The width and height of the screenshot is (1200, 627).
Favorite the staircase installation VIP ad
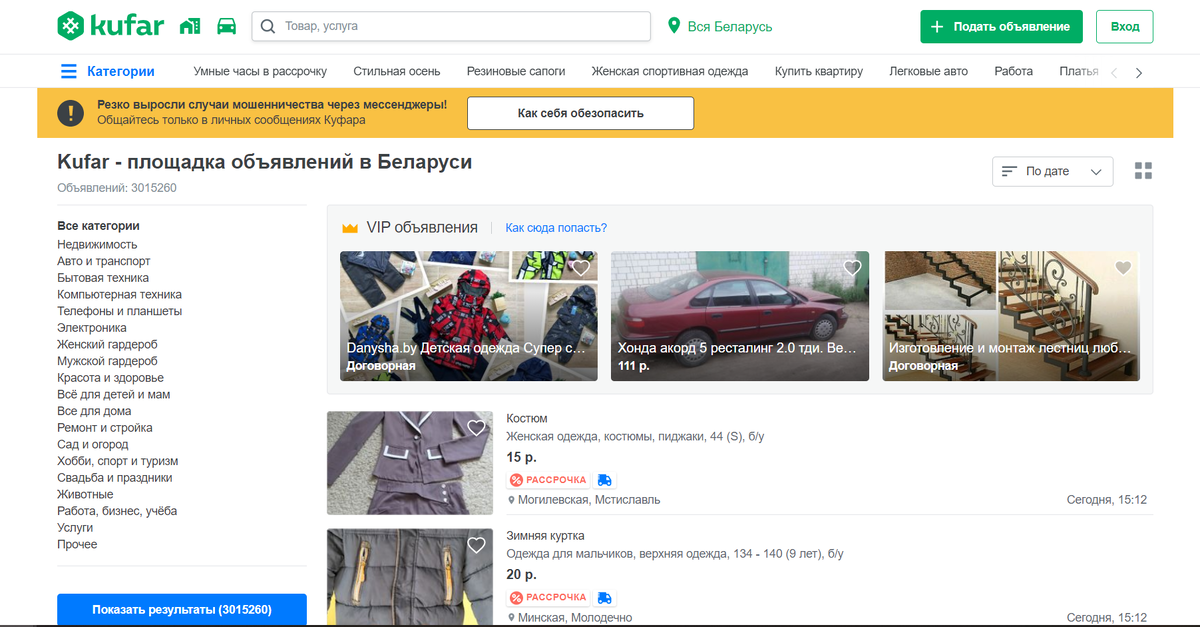(x=1123, y=268)
